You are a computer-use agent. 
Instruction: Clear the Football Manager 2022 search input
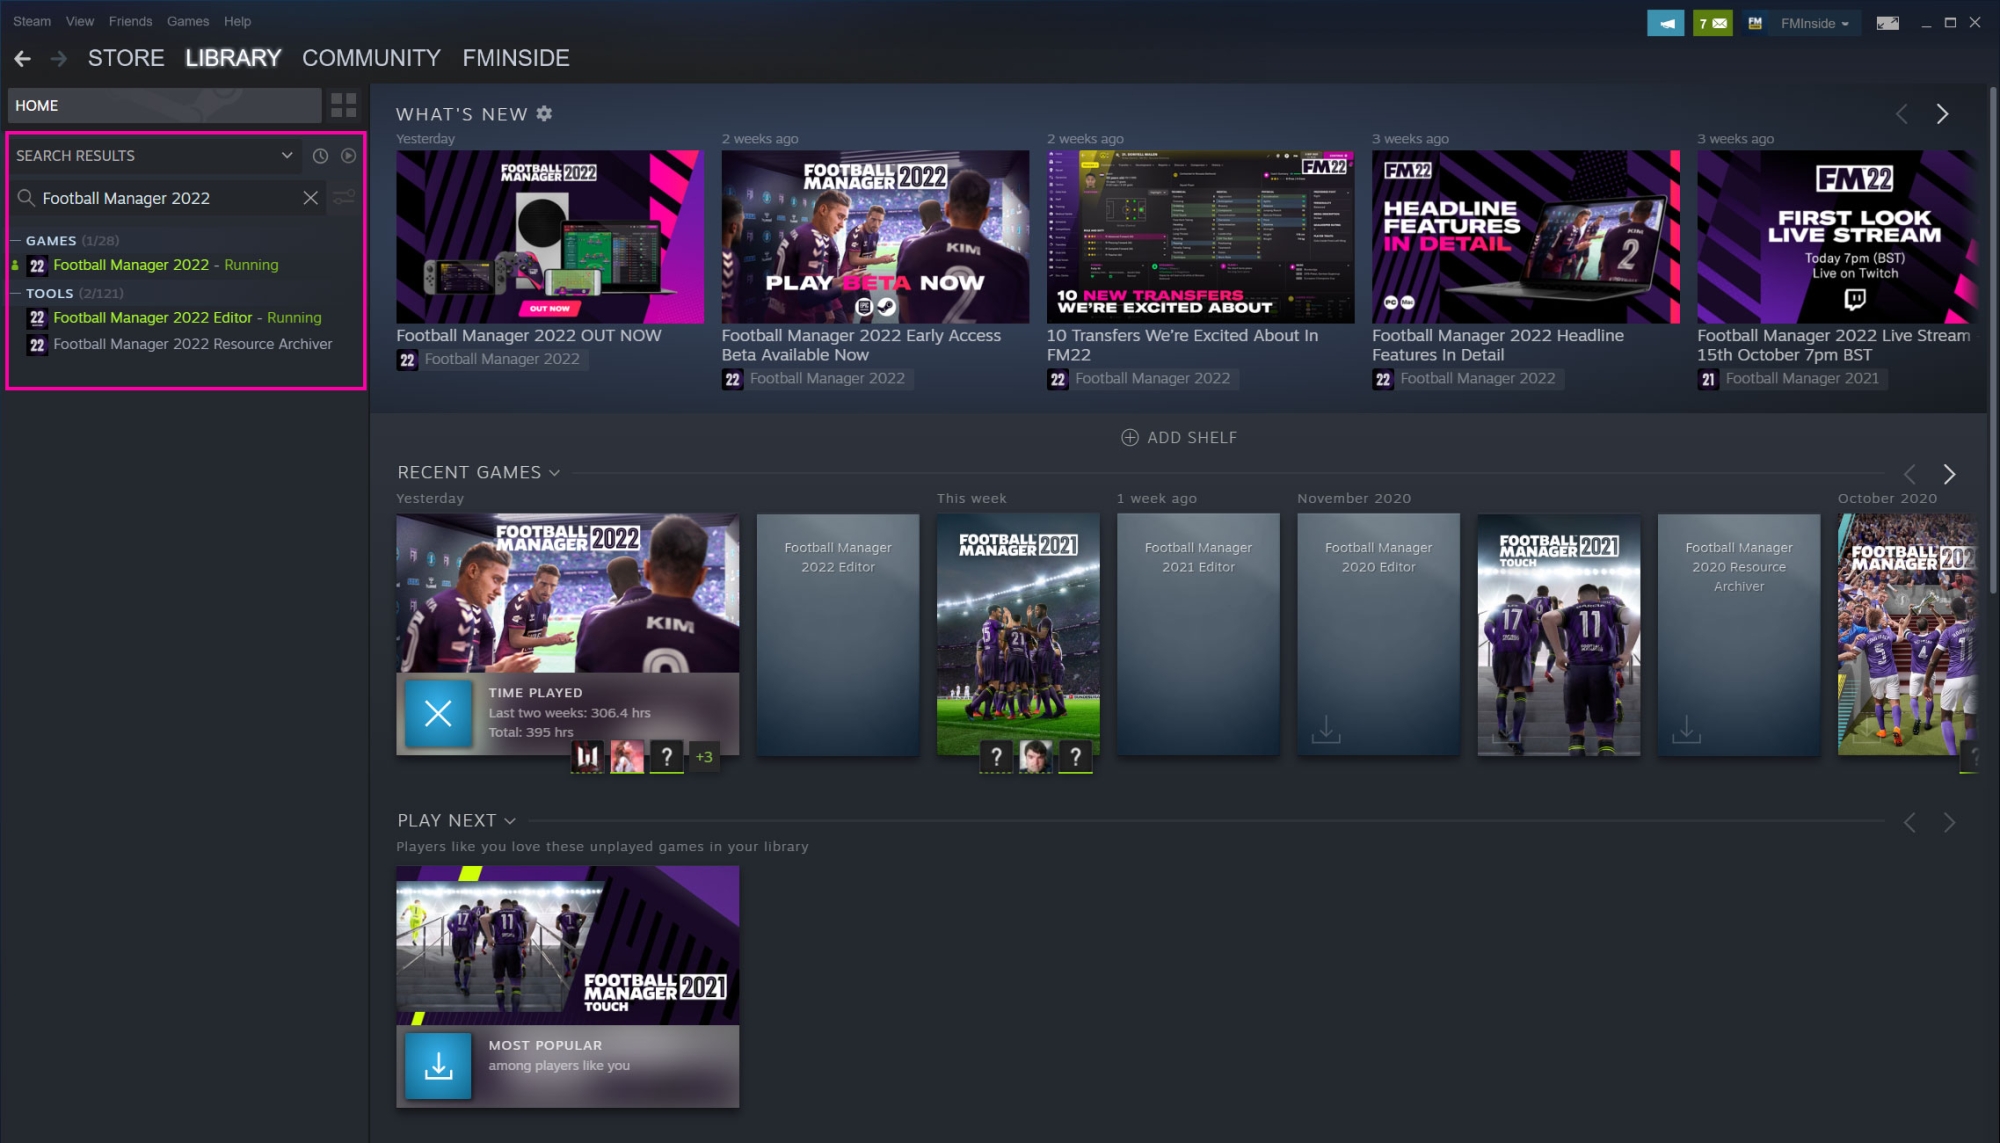[310, 198]
